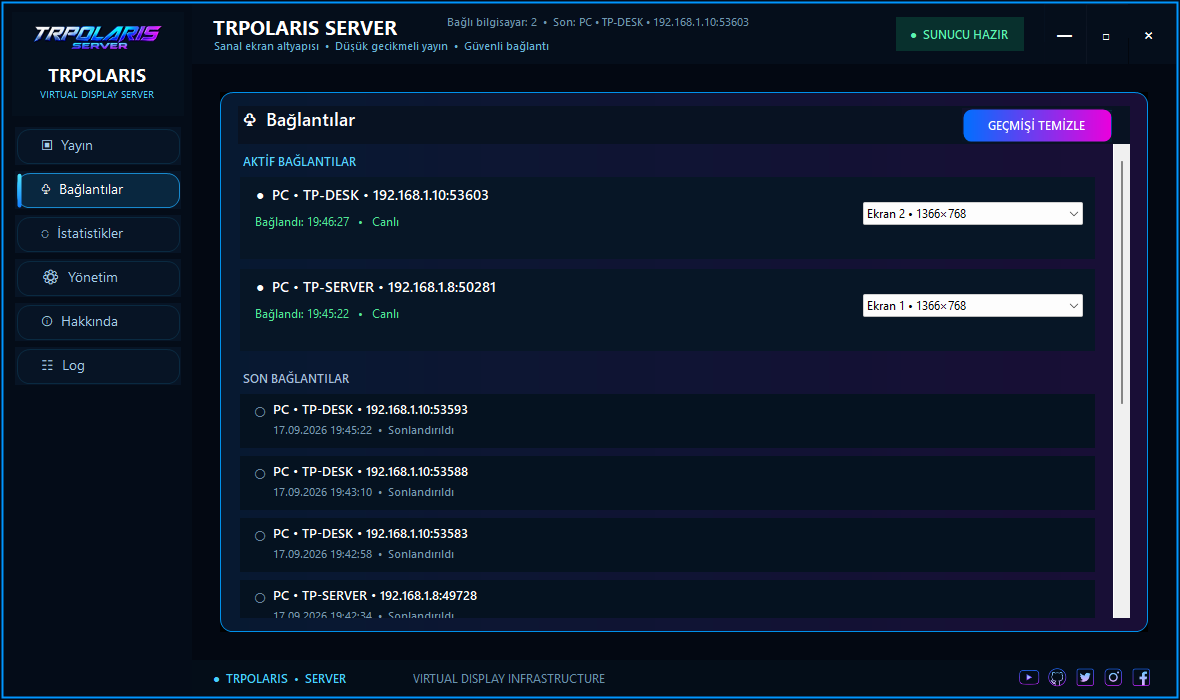The width and height of the screenshot is (1180, 700).
Task: Click the TRPOLARIS Server logo in sidebar
Action: (x=97, y=36)
